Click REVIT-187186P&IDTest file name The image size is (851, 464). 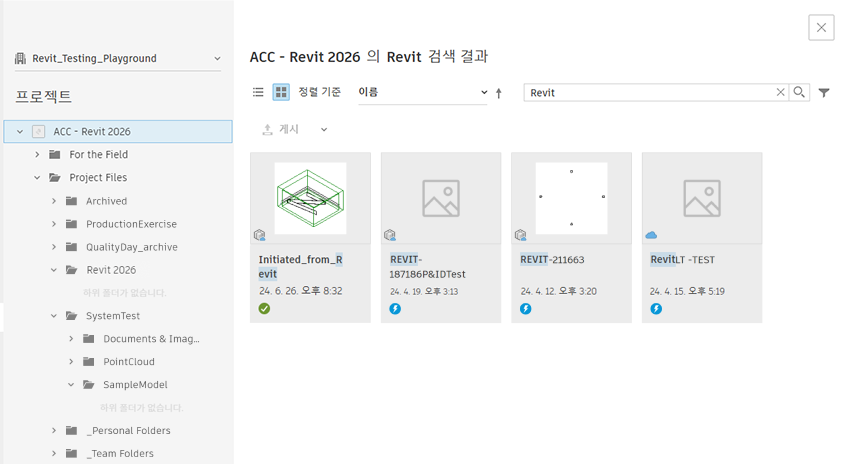click(x=428, y=266)
